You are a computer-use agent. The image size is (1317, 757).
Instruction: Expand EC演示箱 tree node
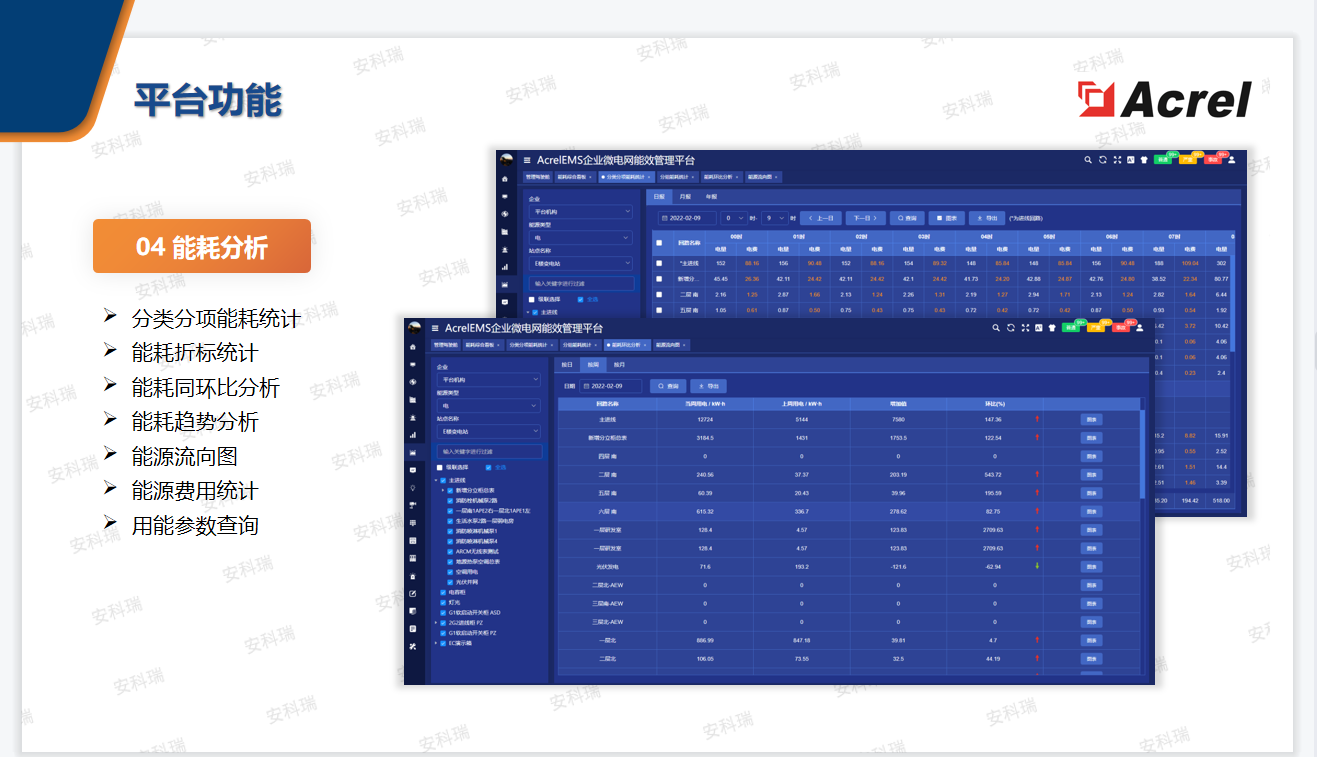click(436, 643)
